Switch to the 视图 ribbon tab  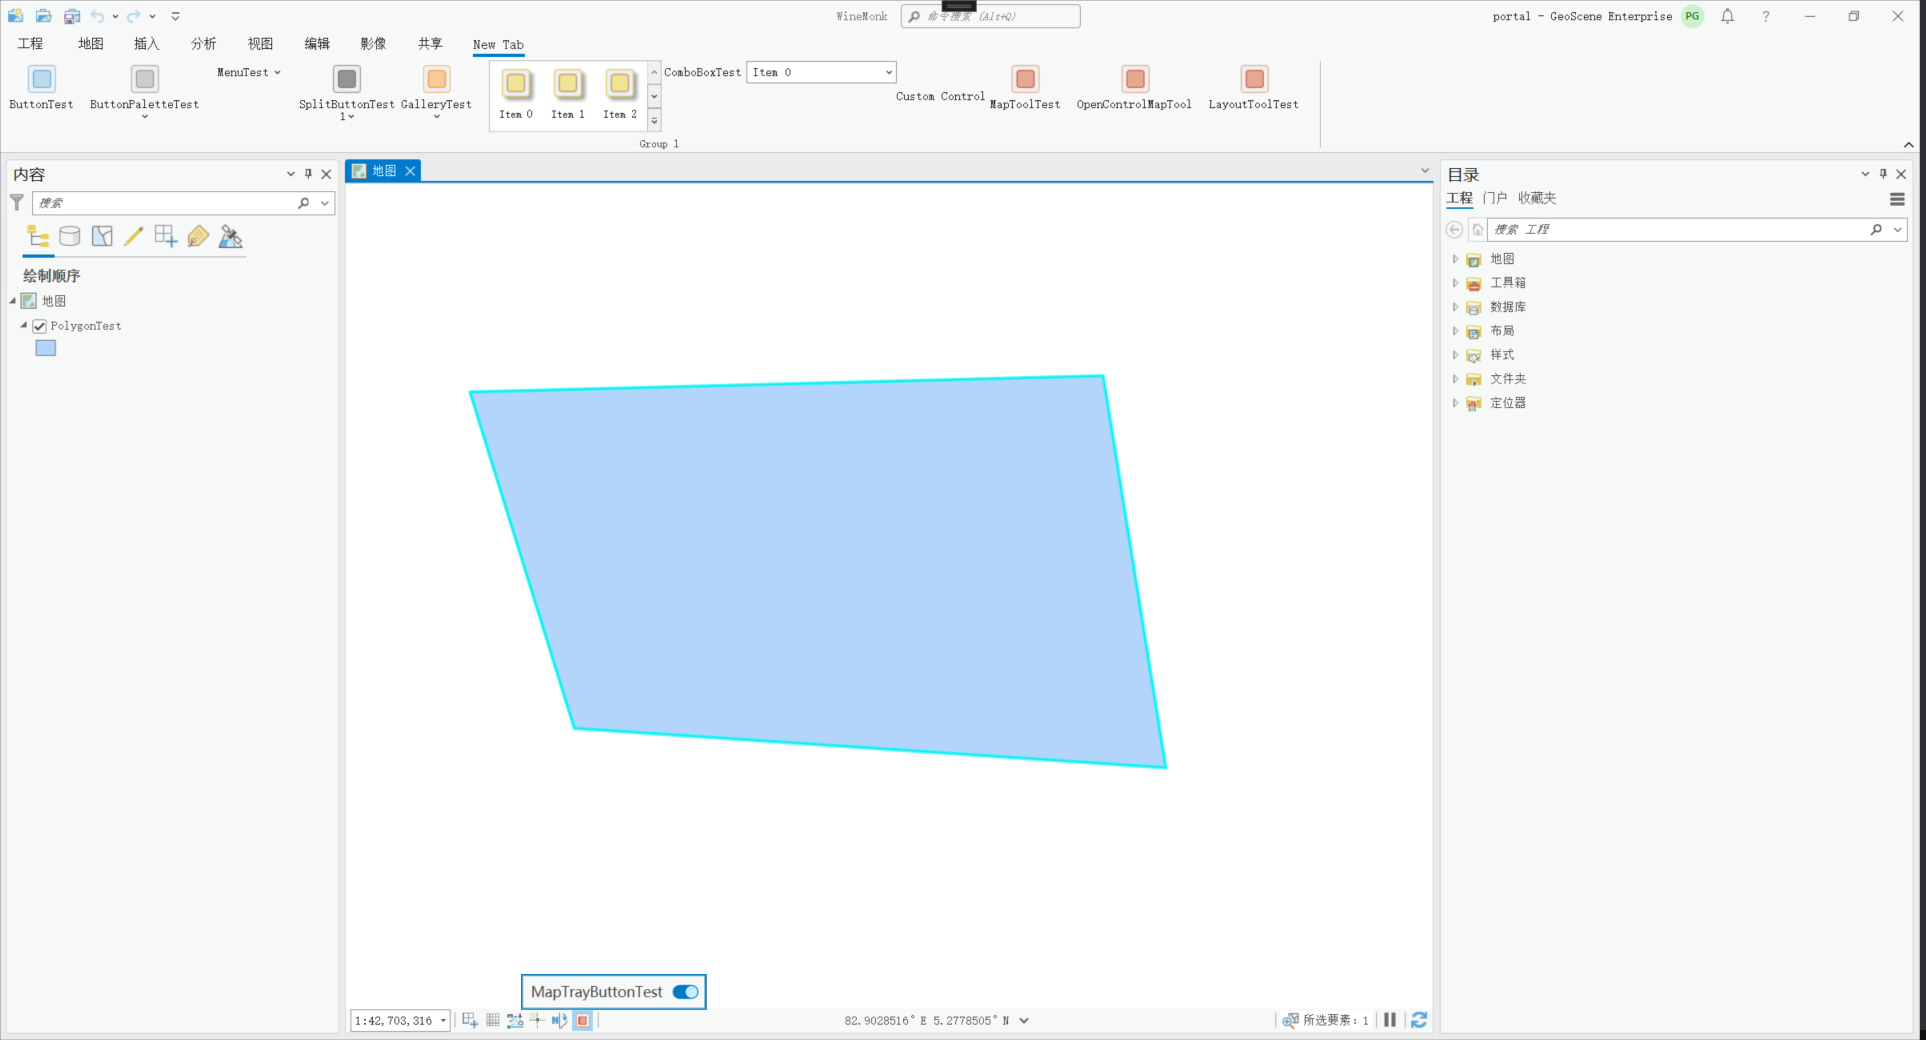point(261,44)
